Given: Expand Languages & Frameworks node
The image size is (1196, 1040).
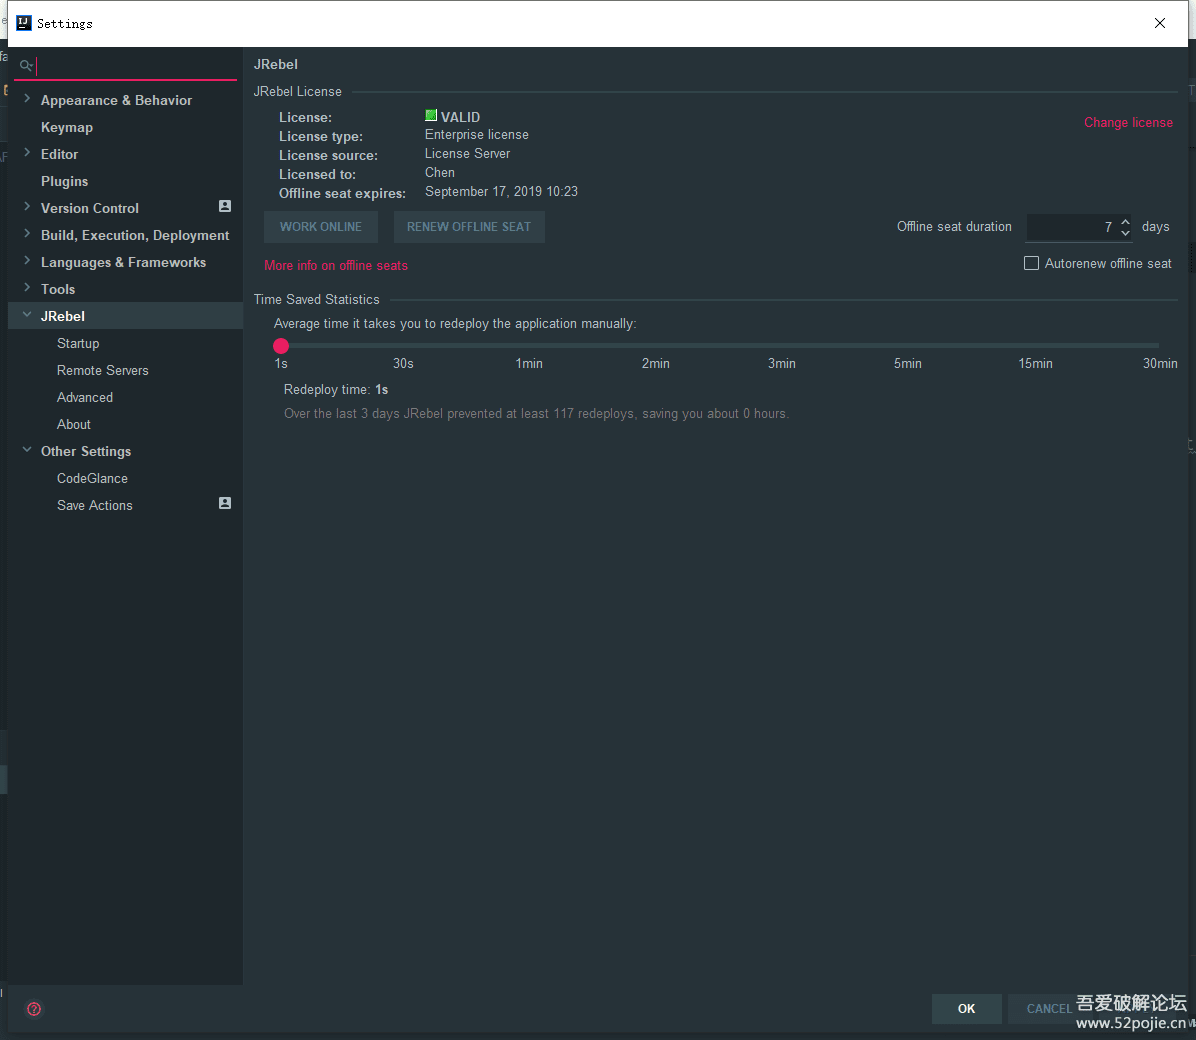Looking at the screenshot, I should click(27, 261).
